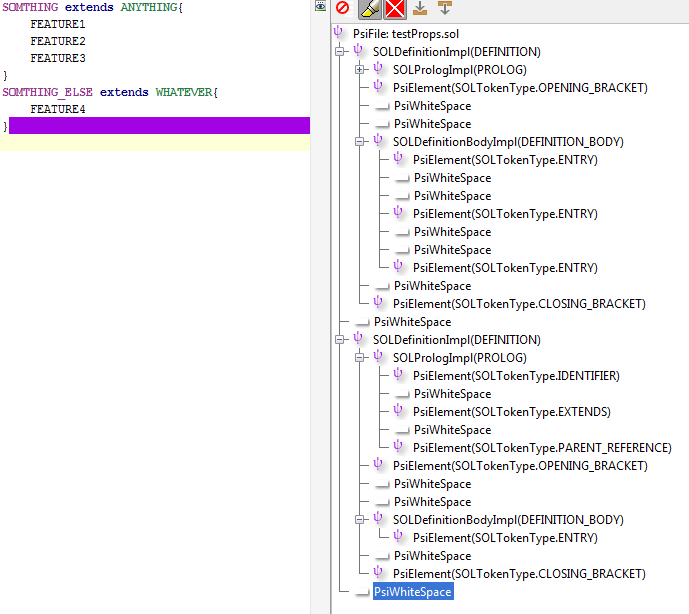Toggle the yellow highlighter marker button
689x614 pixels.
click(x=370, y=9)
